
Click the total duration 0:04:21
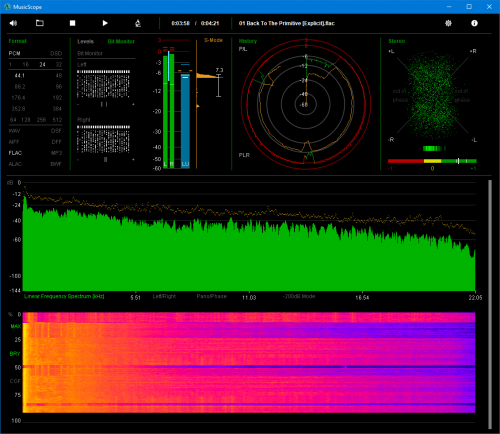[x=210, y=23]
